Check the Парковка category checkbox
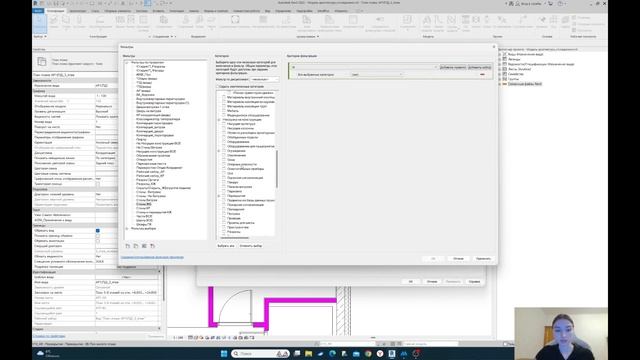The height and width of the screenshot is (360, 640). tap(224, 191)
